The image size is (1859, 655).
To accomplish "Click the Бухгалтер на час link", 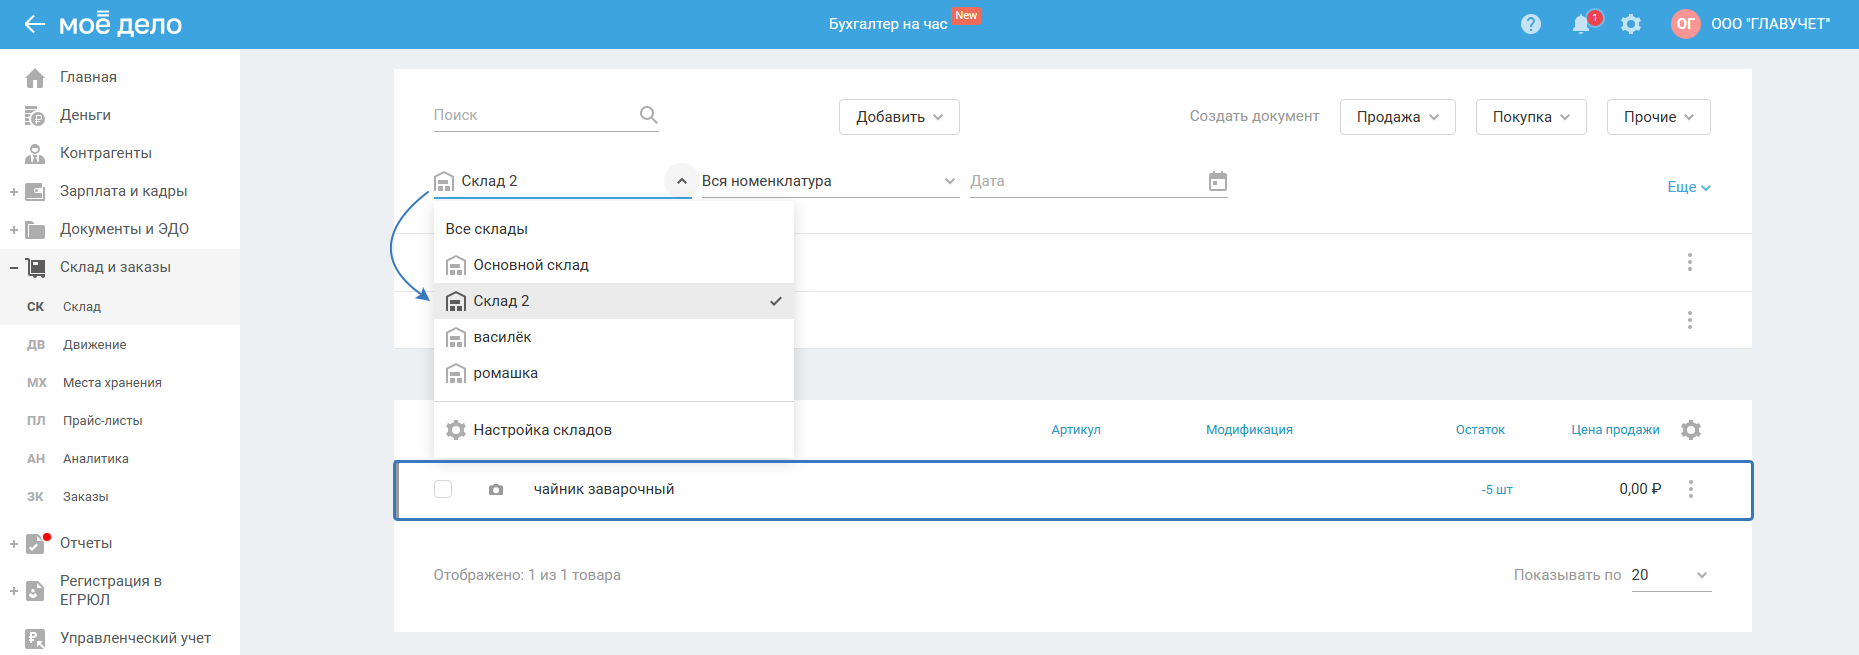I will (x=887, y=24).
